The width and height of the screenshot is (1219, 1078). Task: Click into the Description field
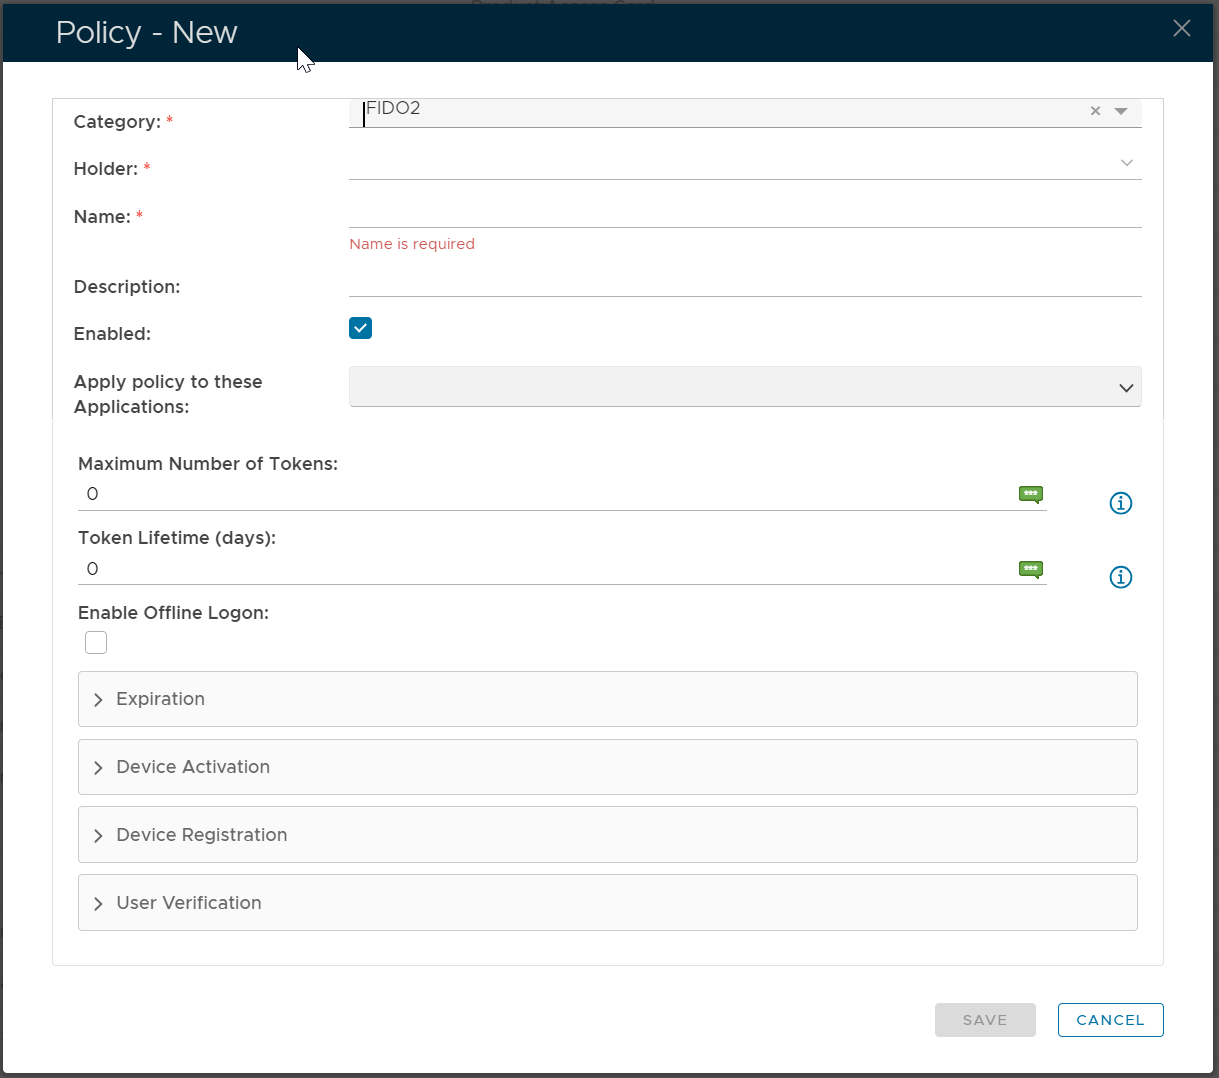(x=744, y=282)
